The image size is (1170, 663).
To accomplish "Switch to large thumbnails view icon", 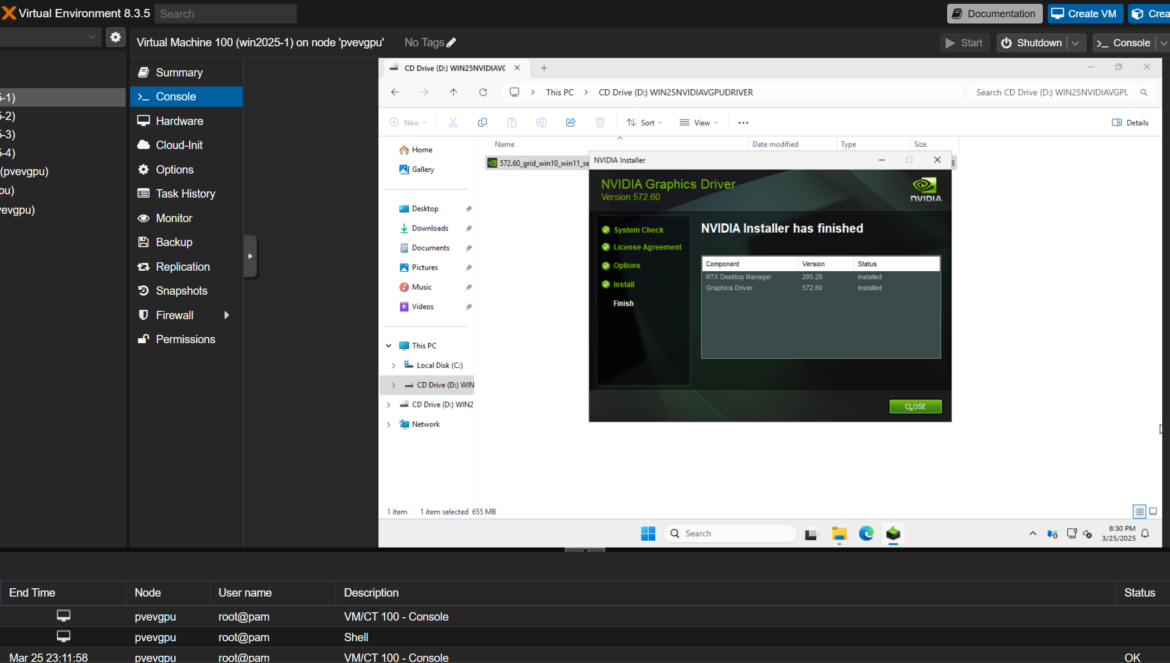I will pyautogui.click(x=1153, y=512).
